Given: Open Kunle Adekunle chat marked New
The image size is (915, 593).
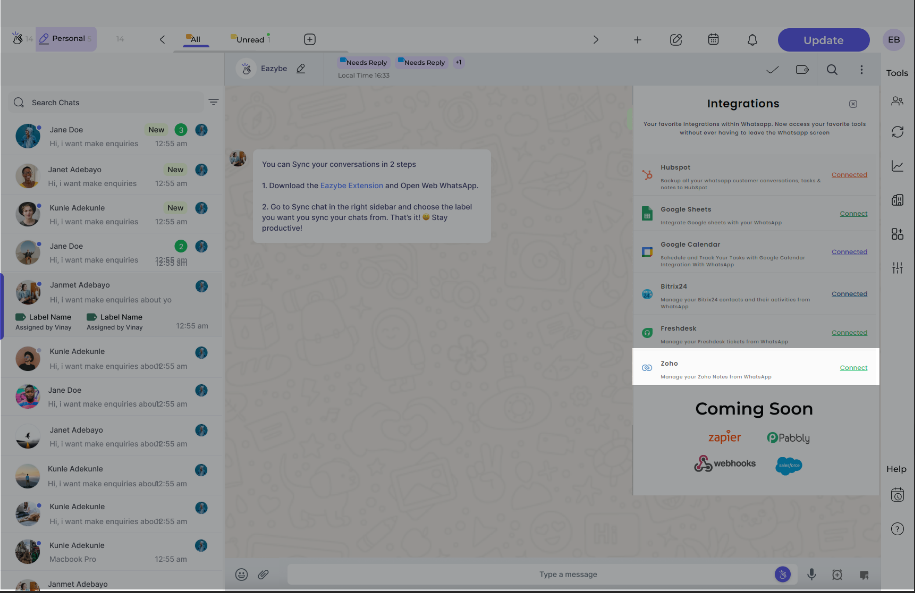Looking at the screenshot, I should point(112,214).
